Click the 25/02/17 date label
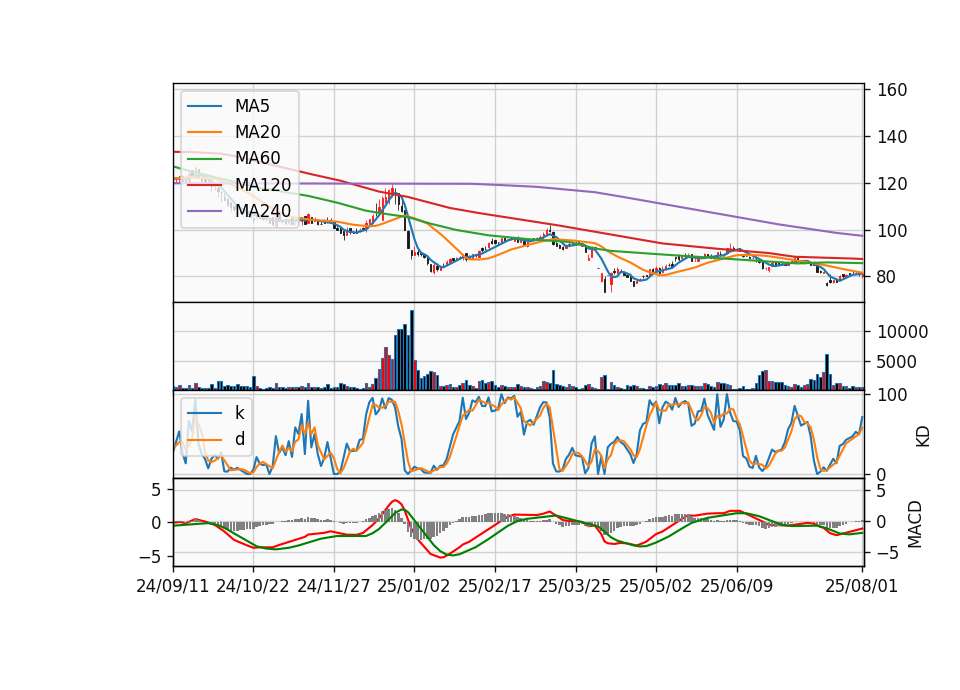 point(495,586)
